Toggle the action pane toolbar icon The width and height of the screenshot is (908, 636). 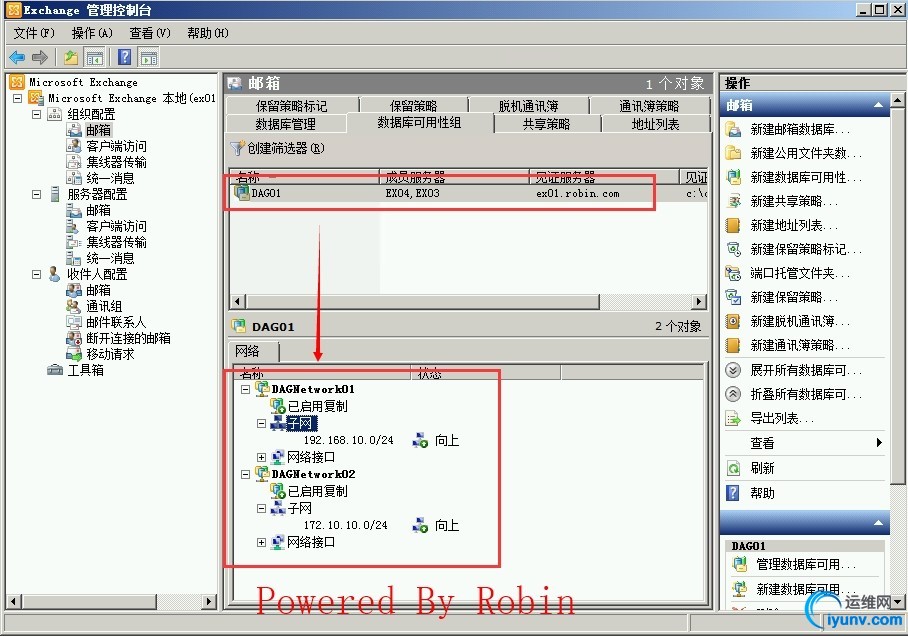pos(149,57)
